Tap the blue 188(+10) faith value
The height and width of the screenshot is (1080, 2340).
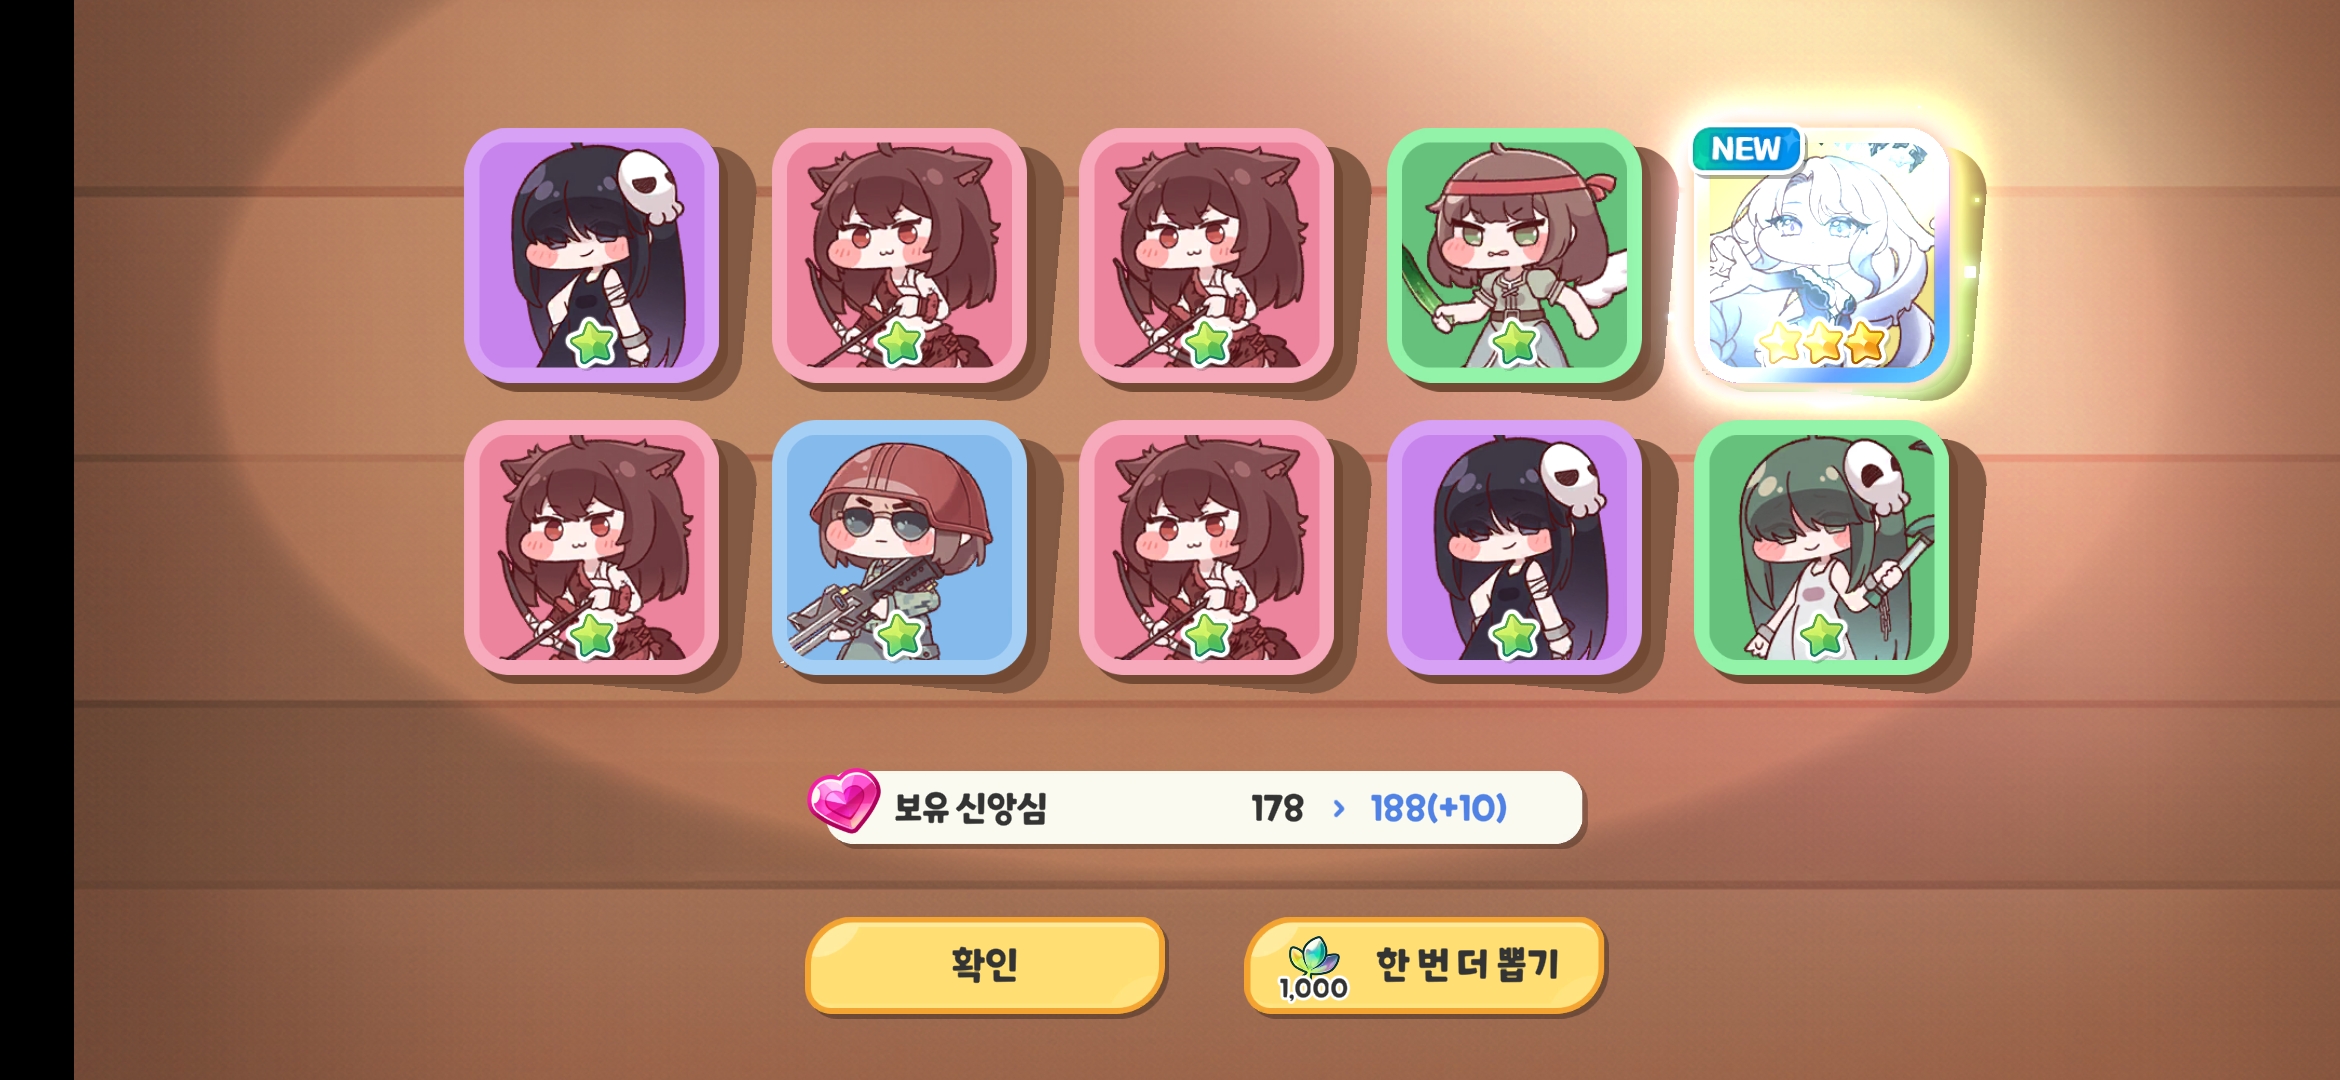click(1438, 808)
